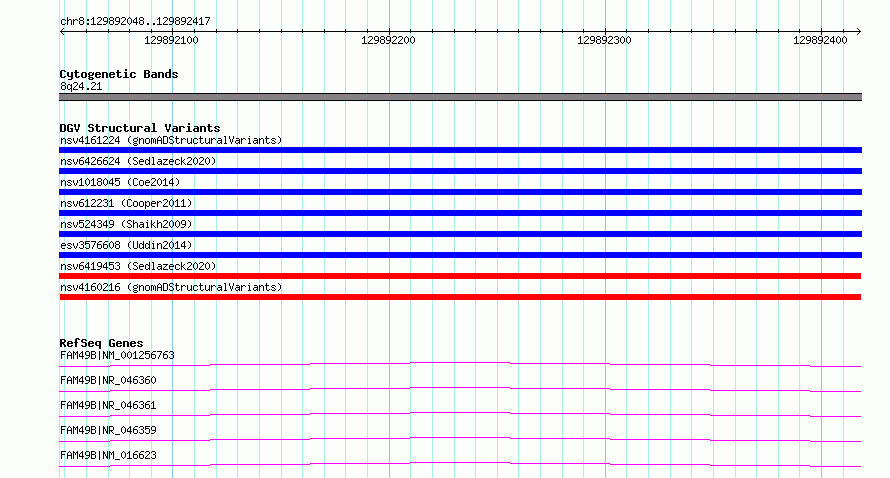890x478 pixels.
Task: Click the nsv4161224 (gnomADStructuralVariants) label
Action: (x=171, y=140)
